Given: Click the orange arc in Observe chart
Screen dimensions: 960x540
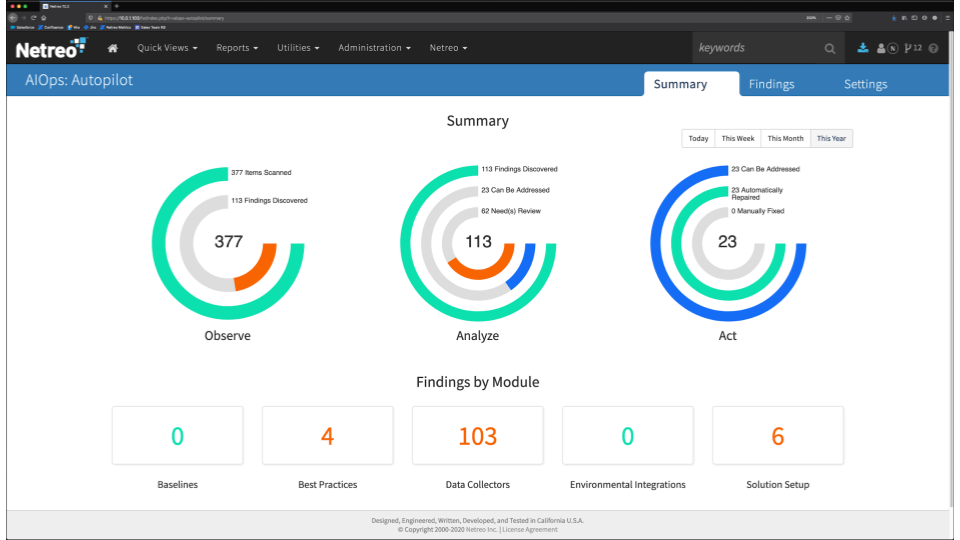Looking at the screenshot, I should click(262, 271).
